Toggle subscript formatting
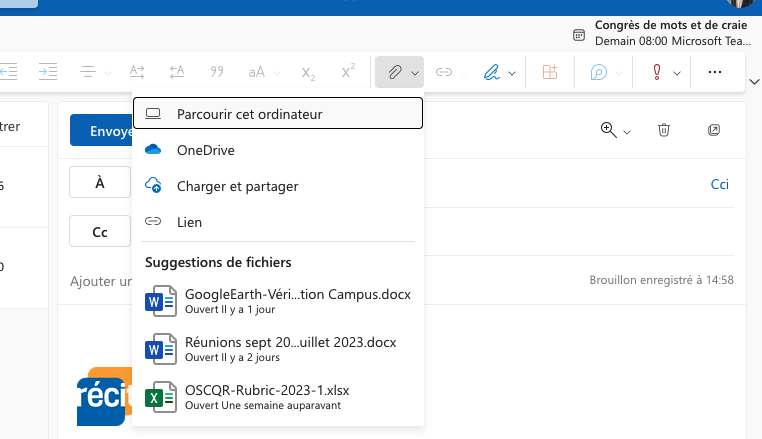 pyautogui.click(x=308, y=73)
